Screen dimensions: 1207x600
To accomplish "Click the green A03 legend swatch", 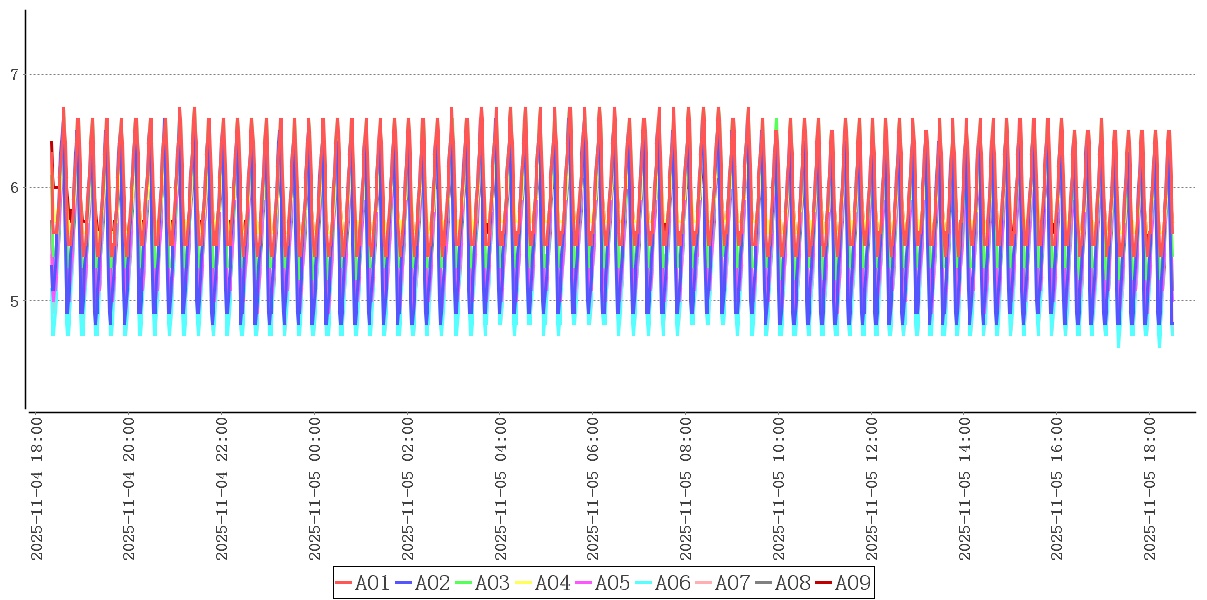I will click(x=464, y=583).
